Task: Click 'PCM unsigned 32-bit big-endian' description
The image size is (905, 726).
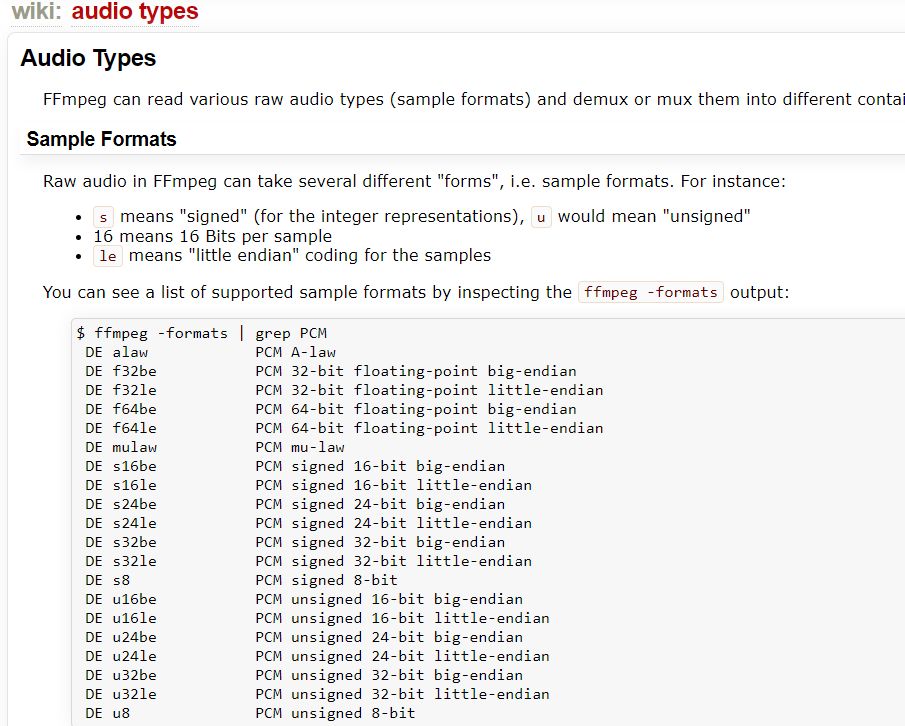Action: point(389,675)
